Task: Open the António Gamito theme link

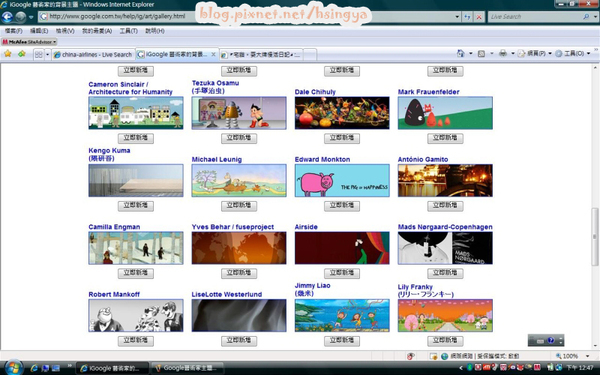Action: click(423, 160)
